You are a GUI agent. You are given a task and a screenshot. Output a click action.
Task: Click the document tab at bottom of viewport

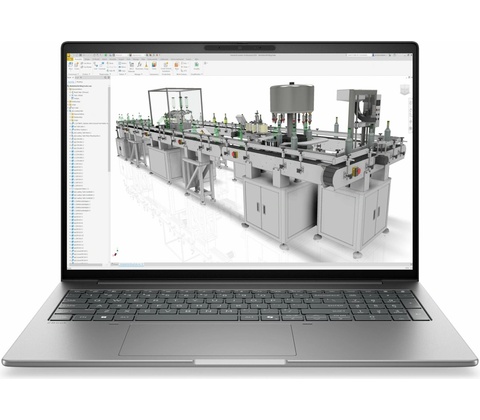point(131,264)
